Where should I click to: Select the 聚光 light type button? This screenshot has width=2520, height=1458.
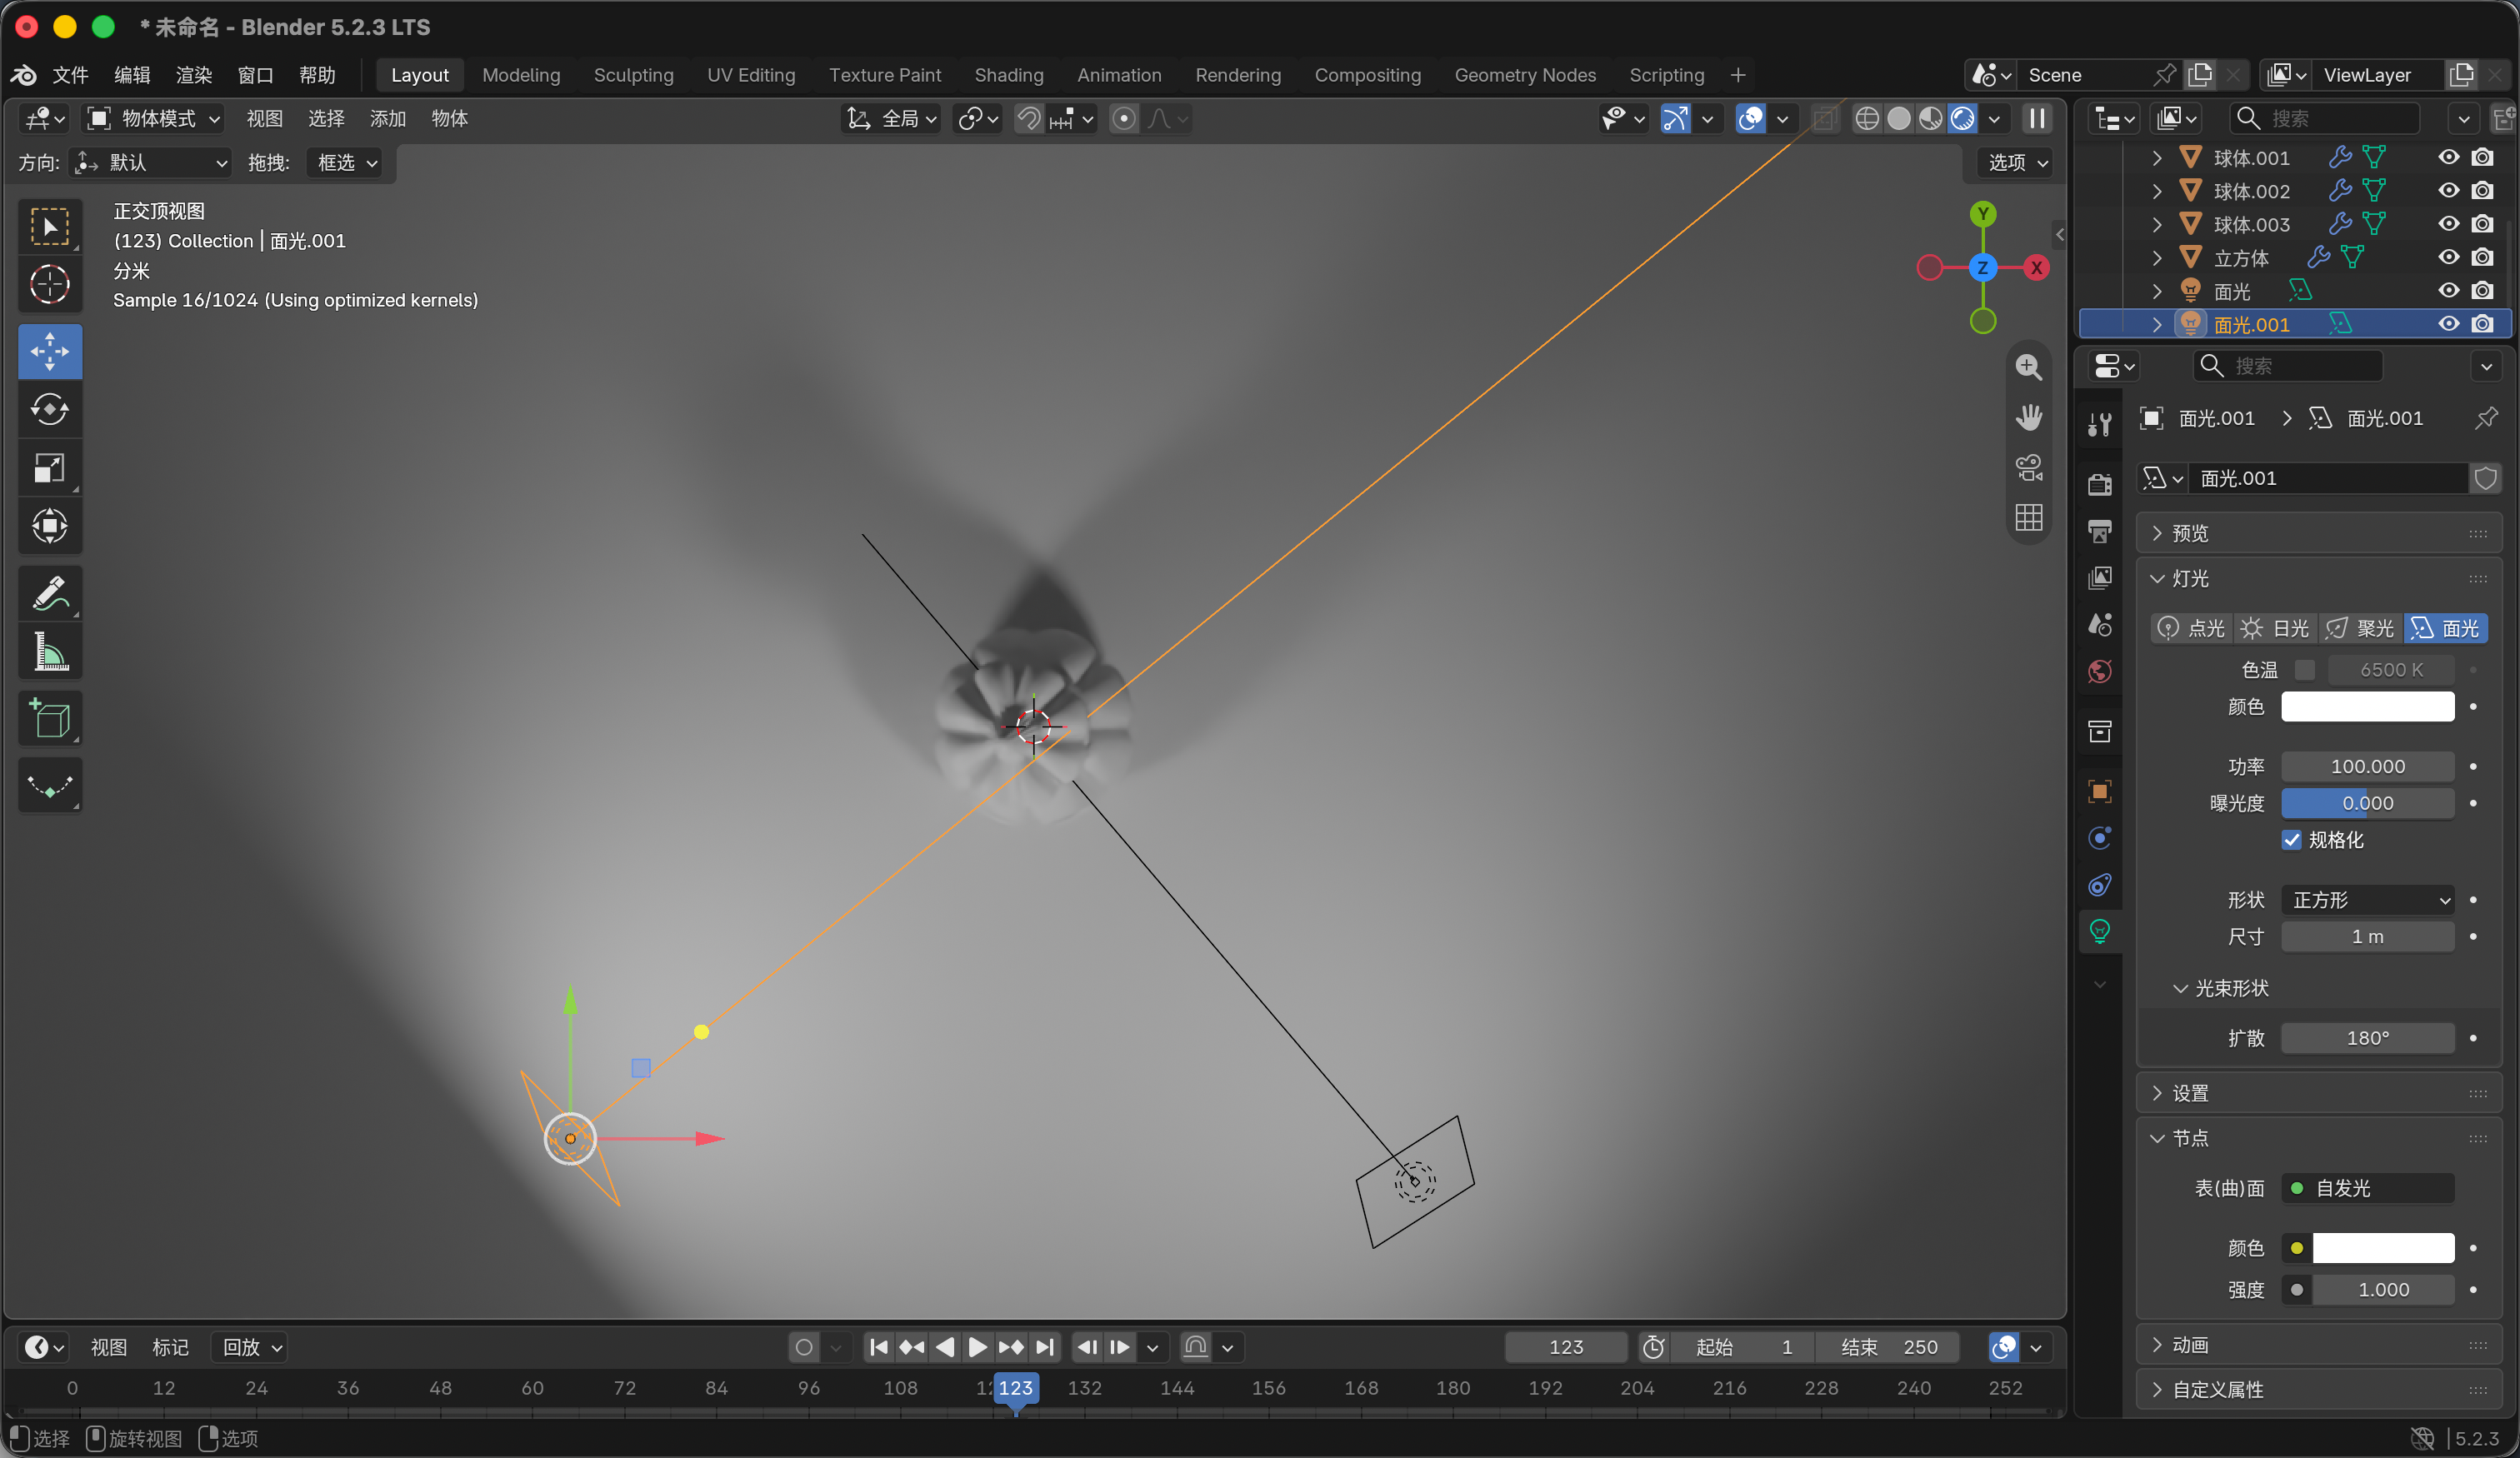pos(2360,628)
